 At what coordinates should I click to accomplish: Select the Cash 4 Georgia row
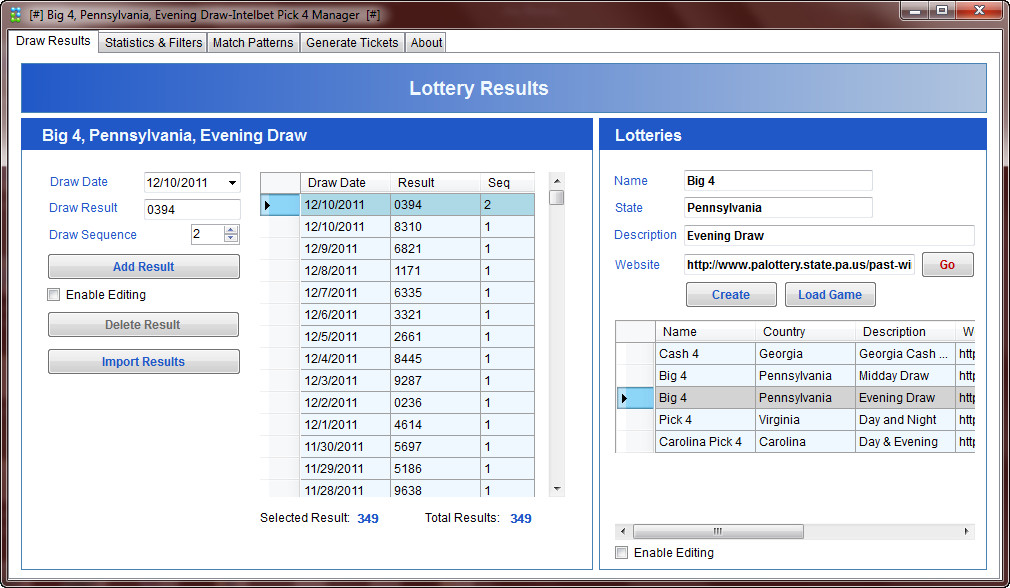(x=705, y=354)
